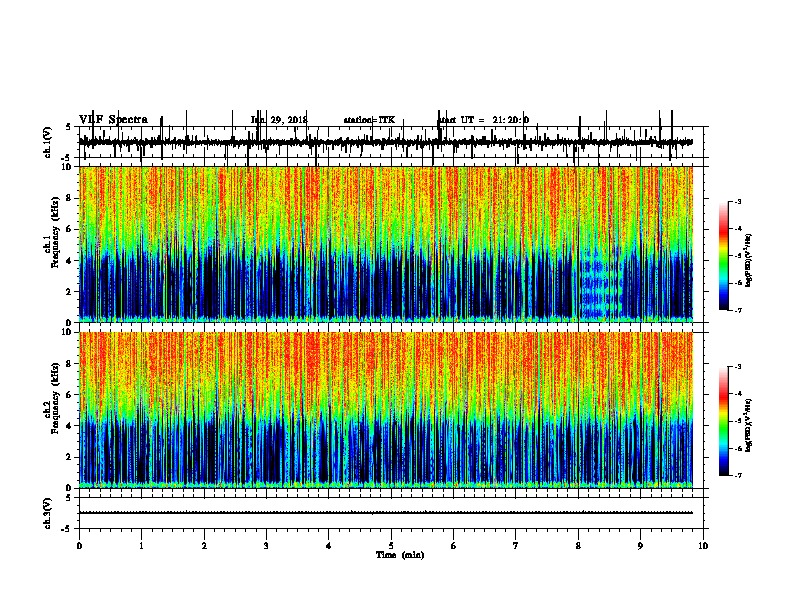This screenshot has width=792, height=612.
Task: Click time axis tick label "6"
Action: pos(454,545)
